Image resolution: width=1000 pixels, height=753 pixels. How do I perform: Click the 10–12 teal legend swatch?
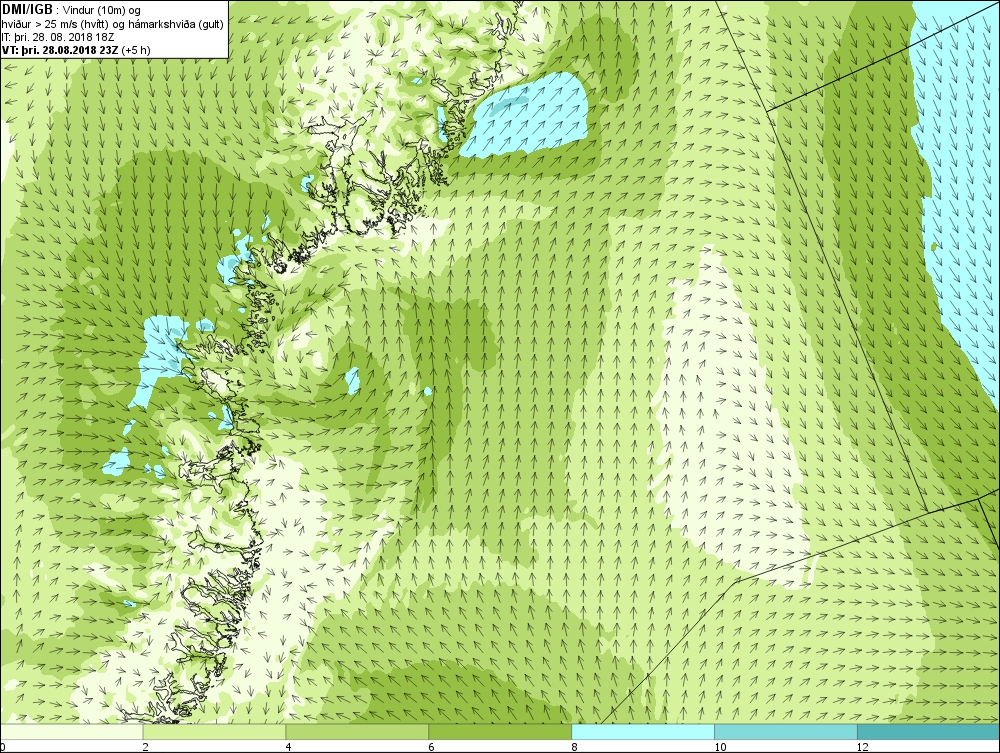pyautogui.click(x=786, y=731)
